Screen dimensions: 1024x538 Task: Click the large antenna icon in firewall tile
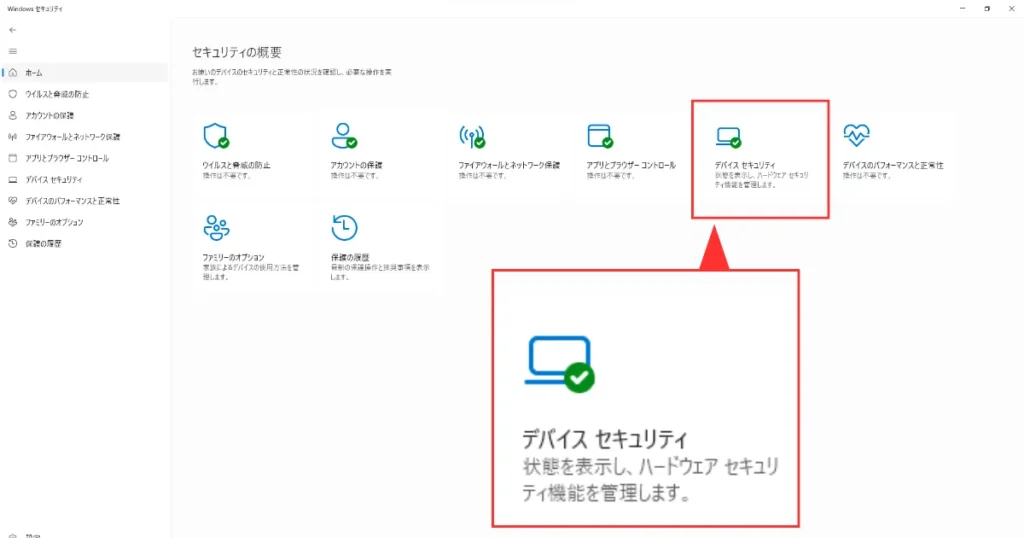tap(472, 136)
